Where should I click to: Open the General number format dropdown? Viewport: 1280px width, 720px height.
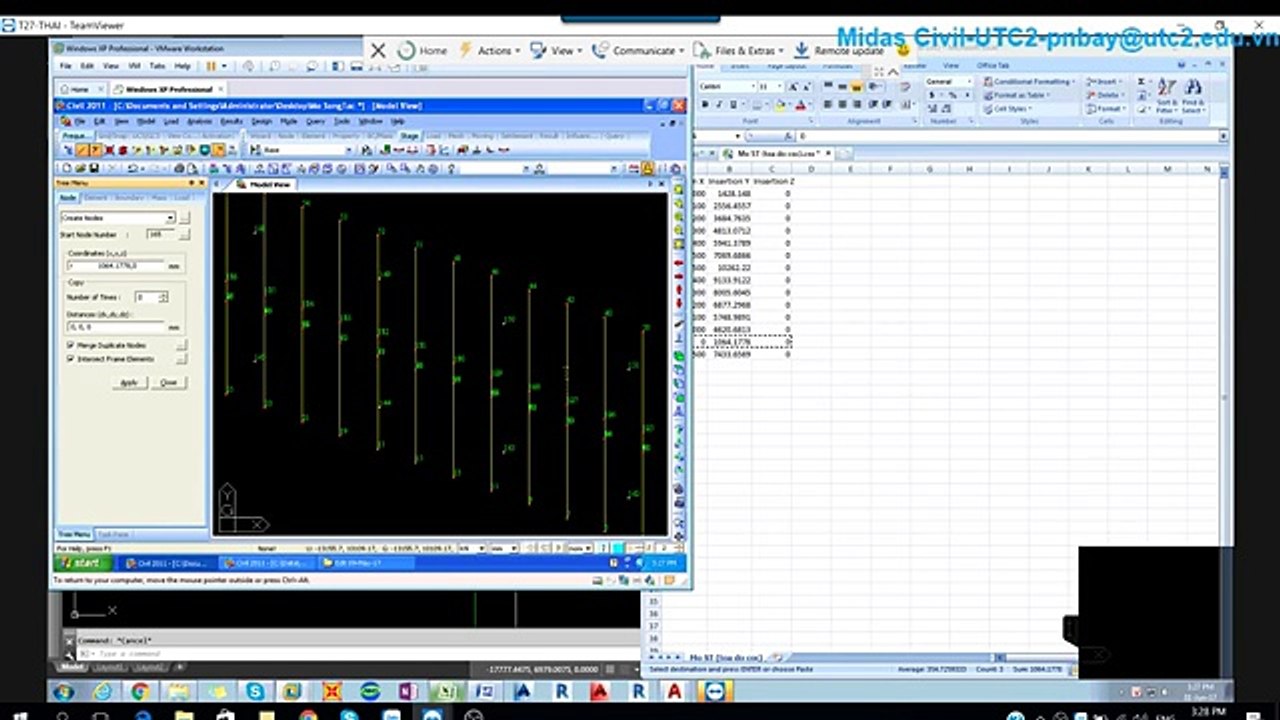tap(946, 81)
